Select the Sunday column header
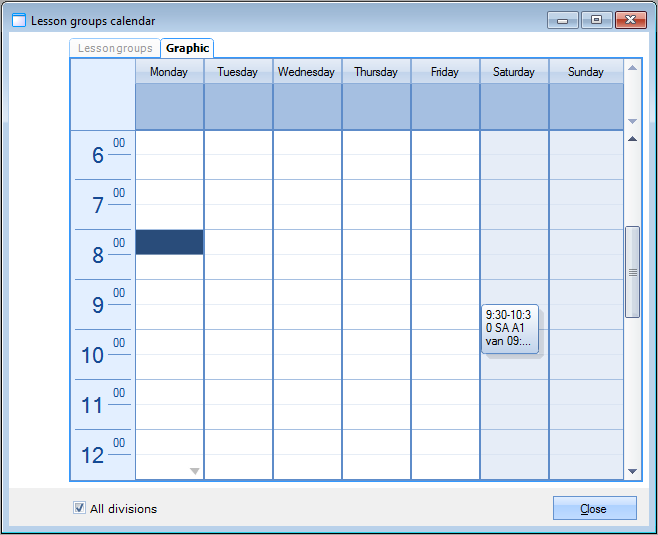Viewport: 658px width, 535px height. 586,72
